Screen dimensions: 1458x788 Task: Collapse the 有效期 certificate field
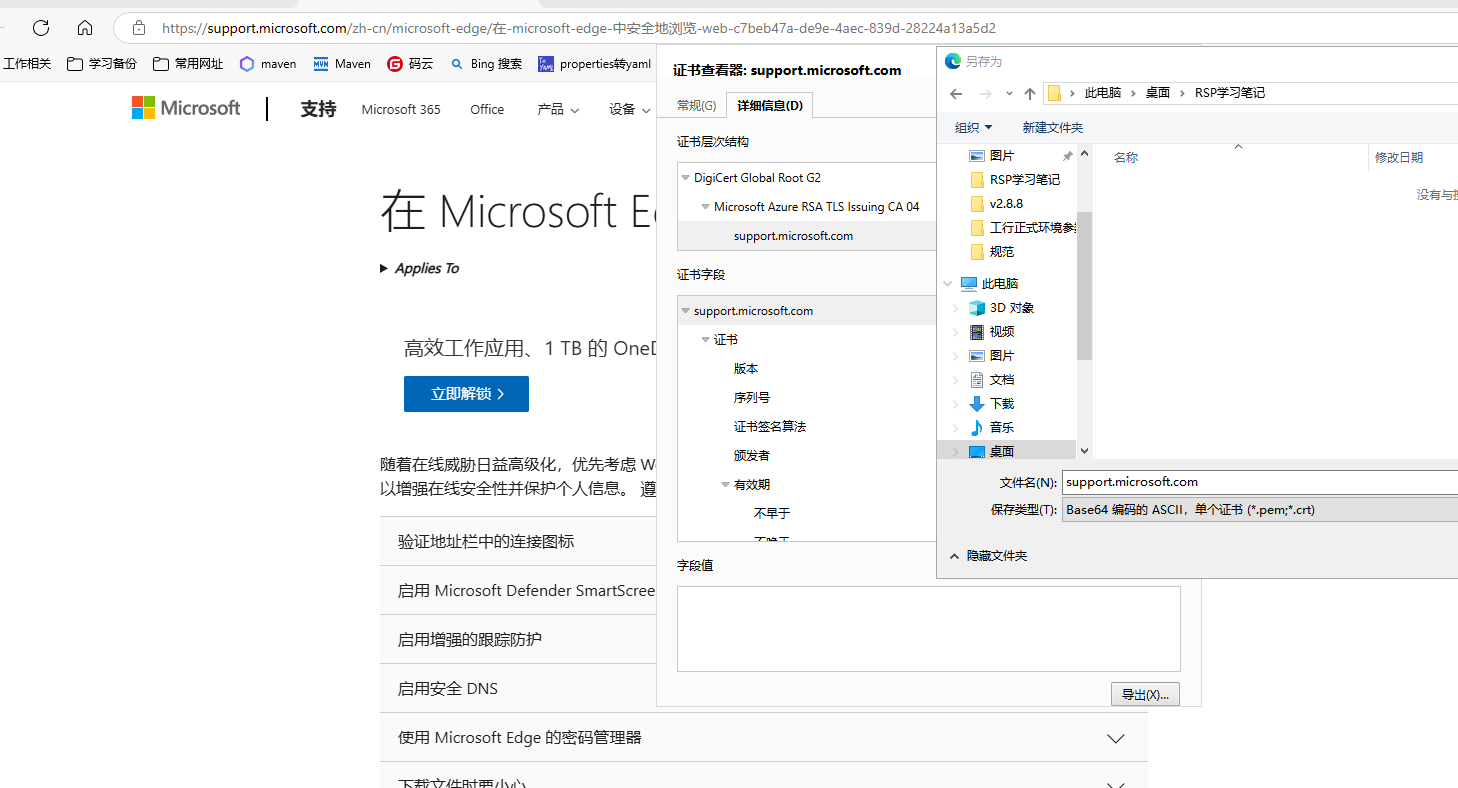click(726, 485)
